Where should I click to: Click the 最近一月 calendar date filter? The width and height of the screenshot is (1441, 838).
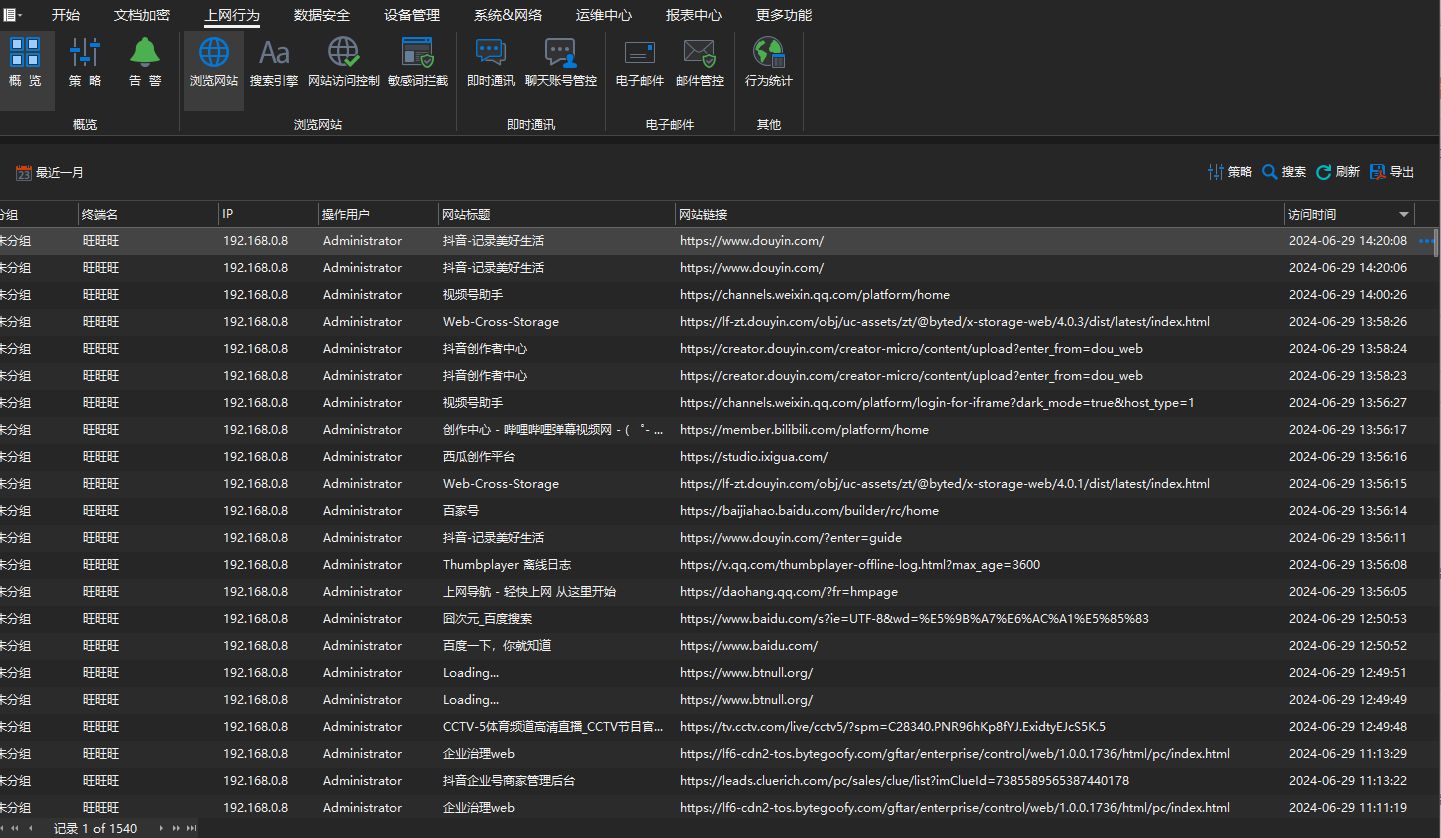[50, 173]
